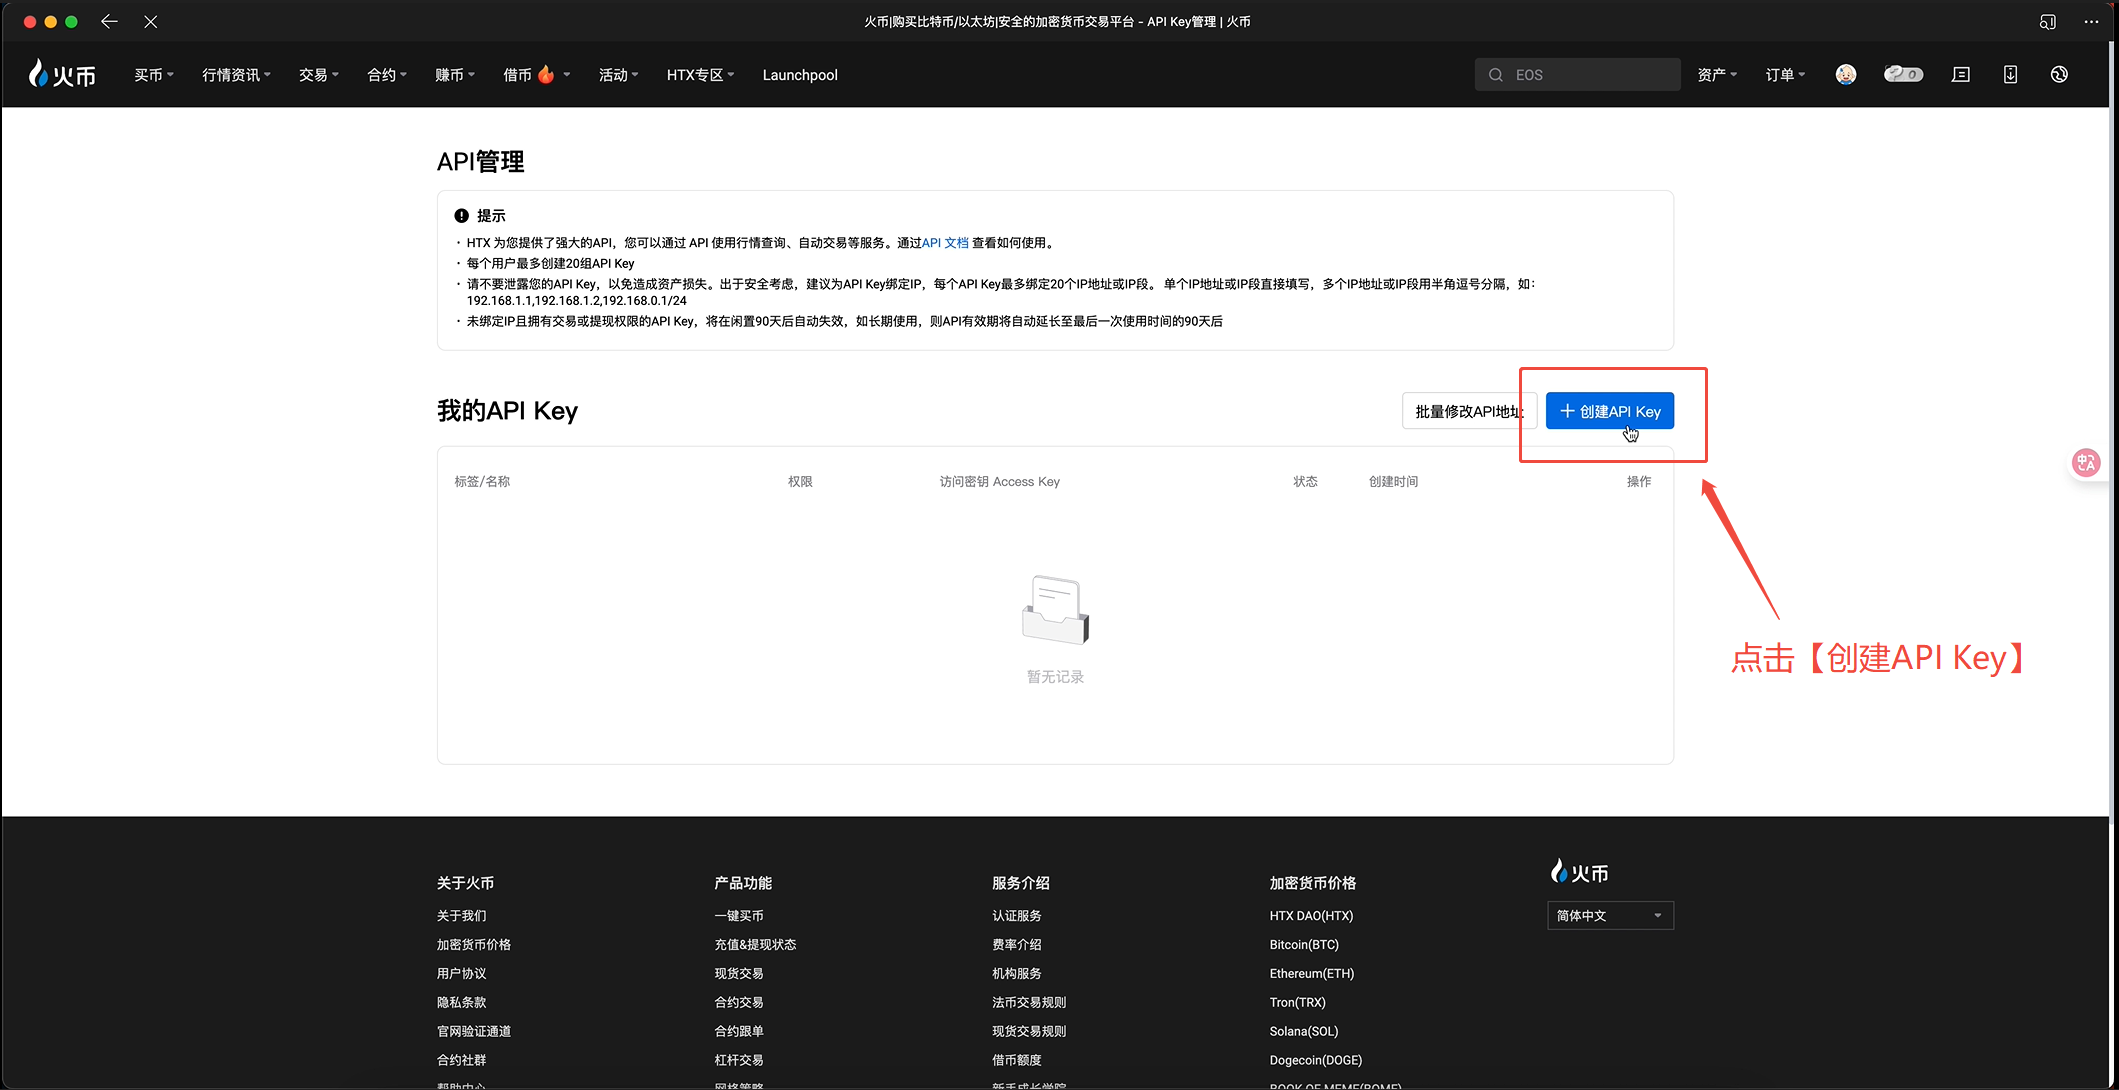Image resolution: width=2119 pixels, height=1090 pixels.
Task: Focus the EOS search field
Action: click(x=1577, y=75)
